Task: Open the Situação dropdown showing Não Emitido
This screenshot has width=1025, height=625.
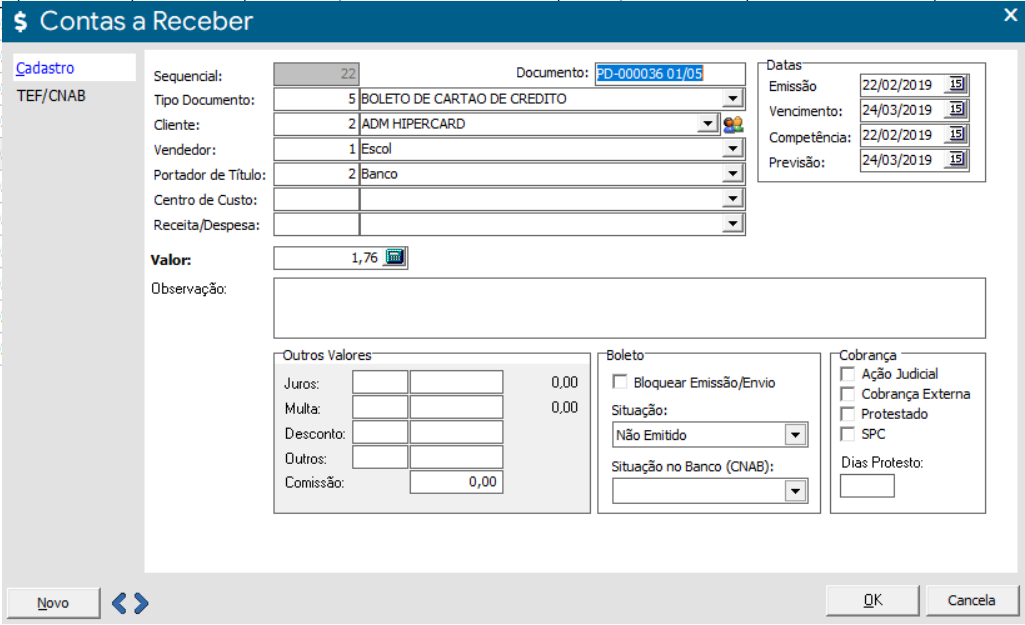Action: (x=795, y=436)
